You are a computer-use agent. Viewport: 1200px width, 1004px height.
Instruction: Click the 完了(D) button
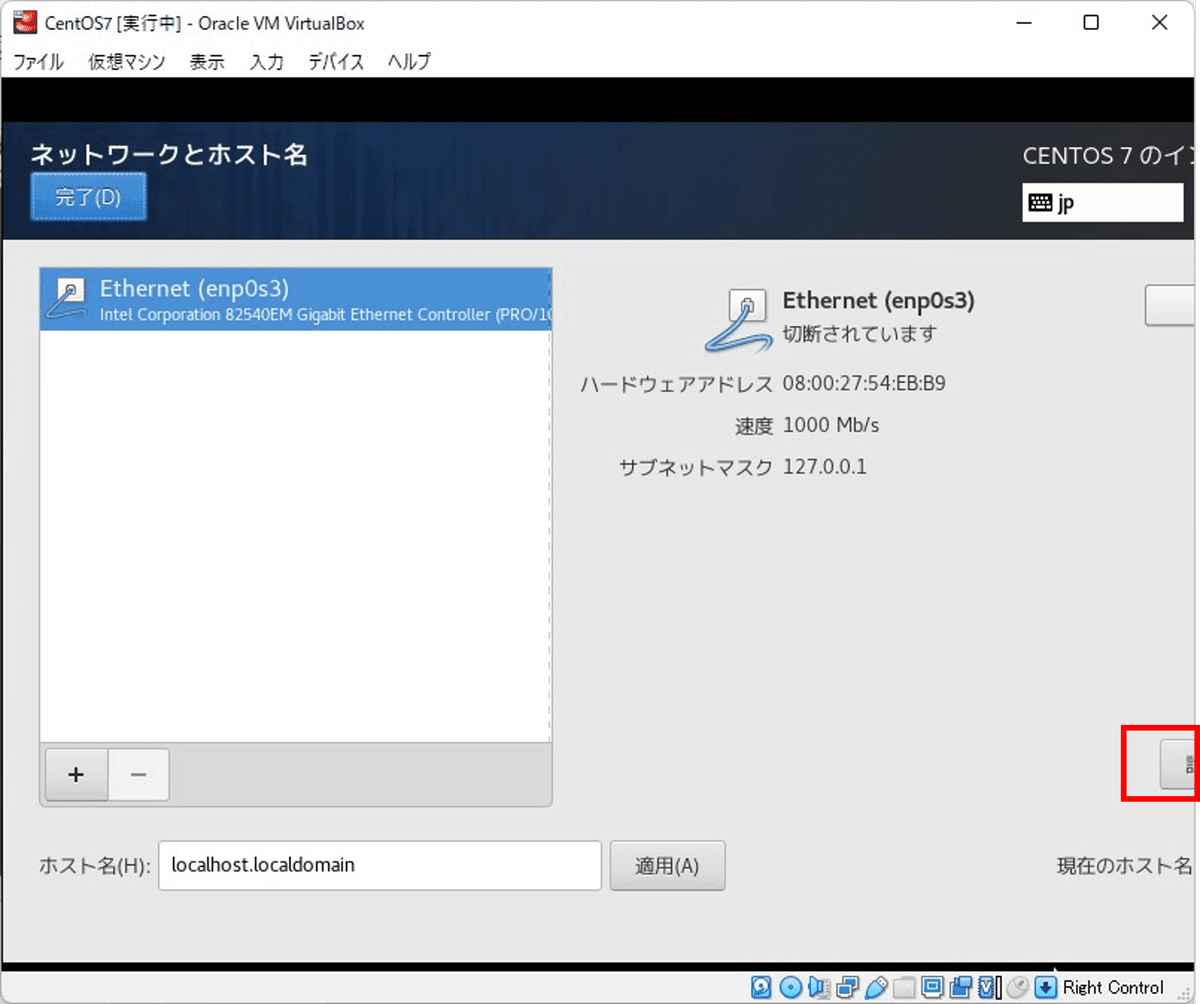pos(88,197)
